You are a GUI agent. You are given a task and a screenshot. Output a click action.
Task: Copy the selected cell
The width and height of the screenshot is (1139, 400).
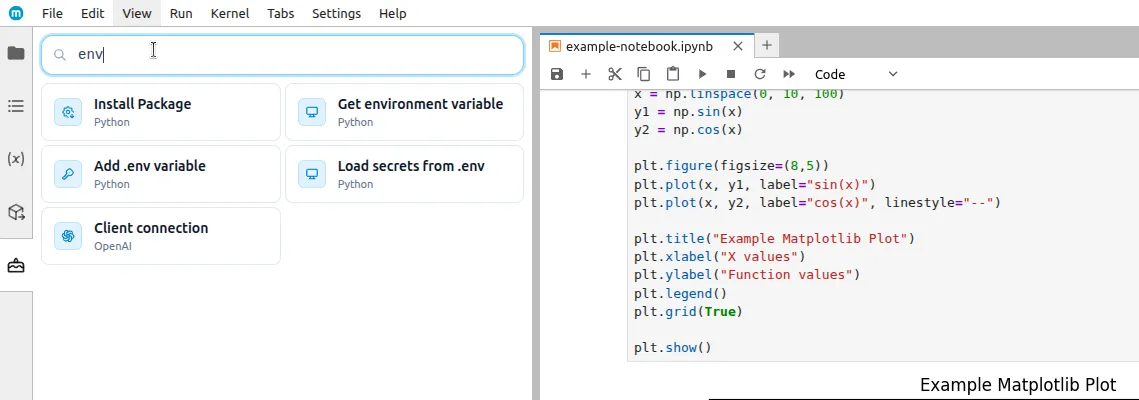644,74
